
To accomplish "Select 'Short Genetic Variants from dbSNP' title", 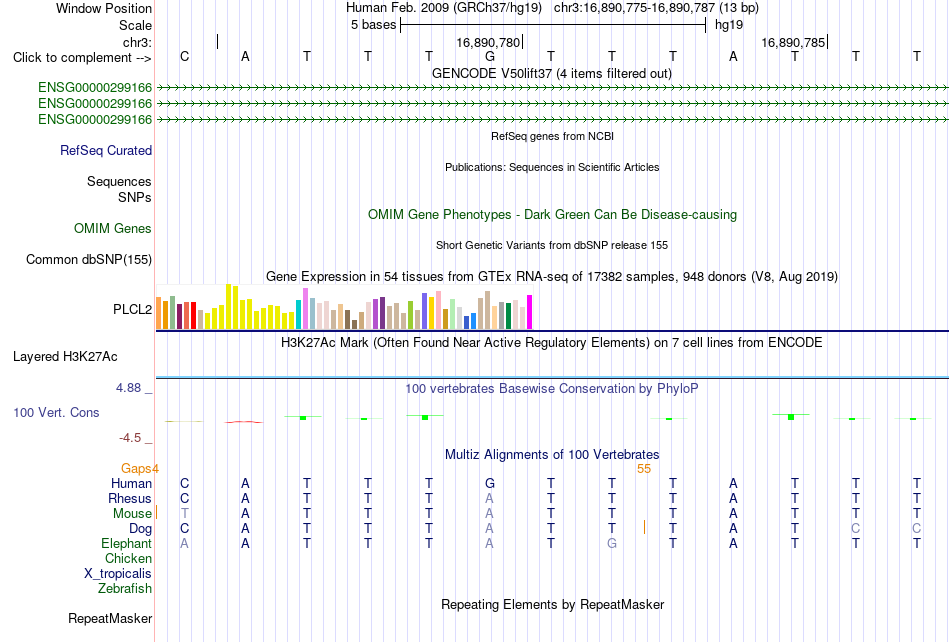I will [x=552, y=245].
